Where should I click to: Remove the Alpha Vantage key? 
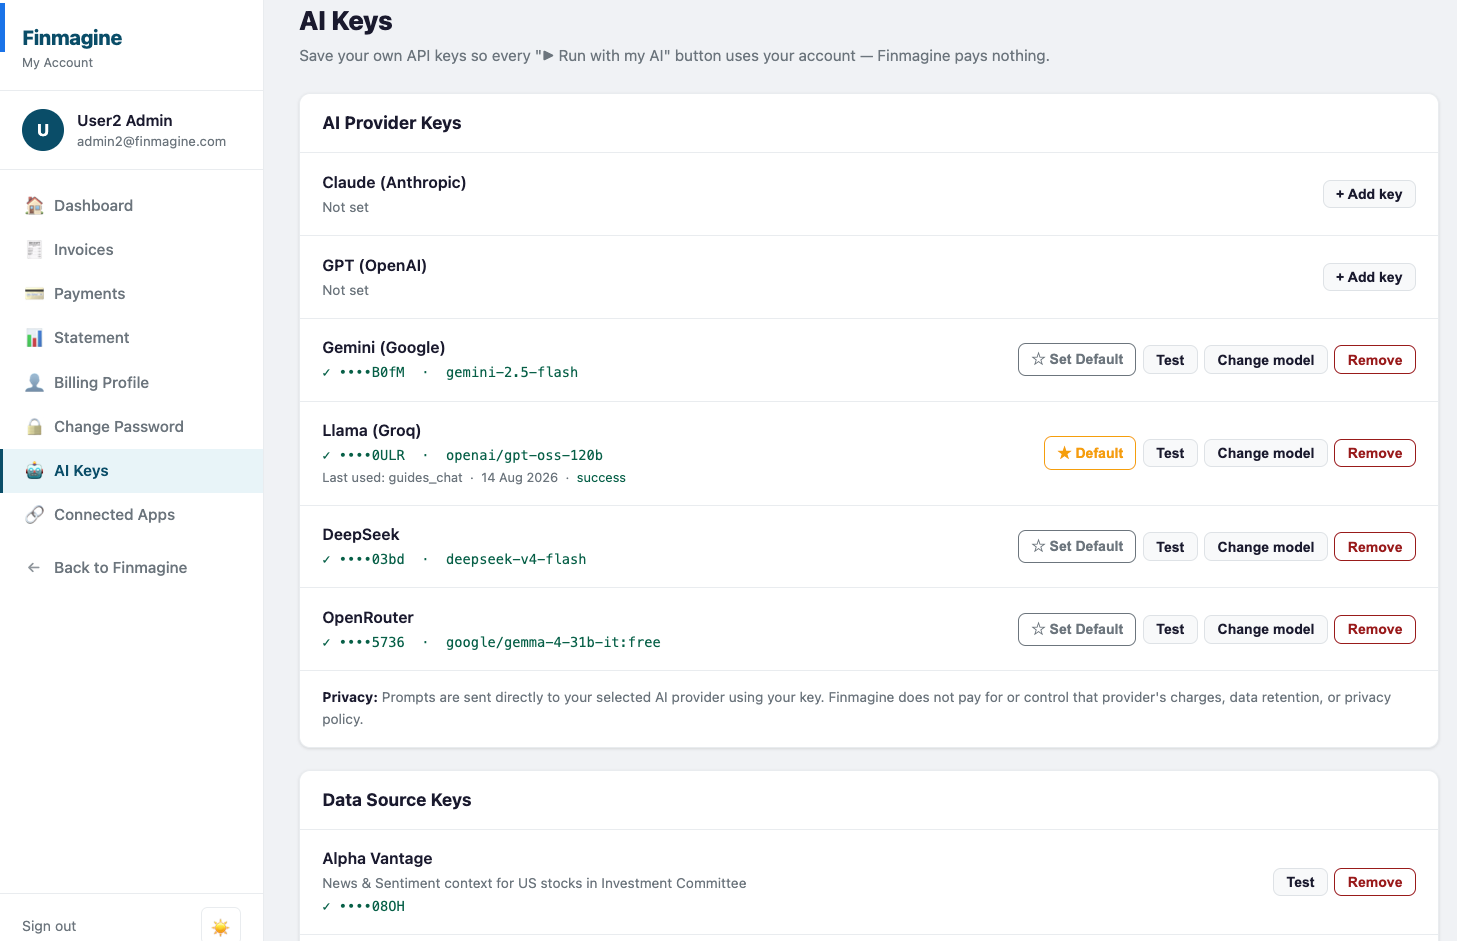click(1375, 882)
